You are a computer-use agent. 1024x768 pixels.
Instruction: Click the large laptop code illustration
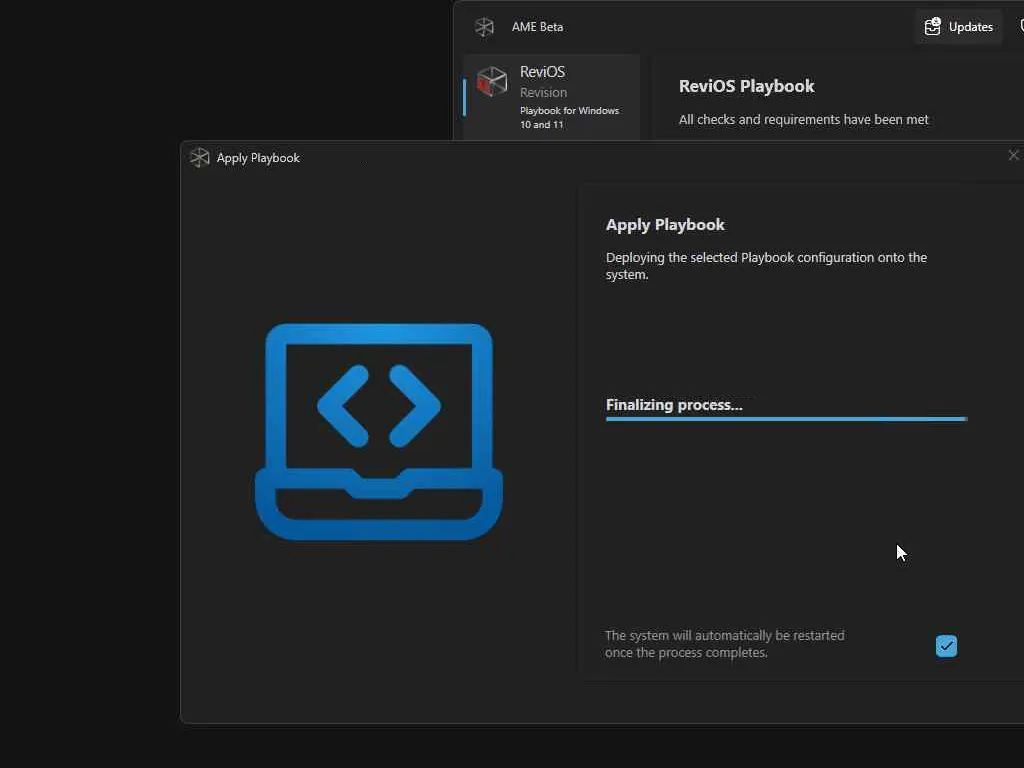pyautogui.click(x=379, y=432)
